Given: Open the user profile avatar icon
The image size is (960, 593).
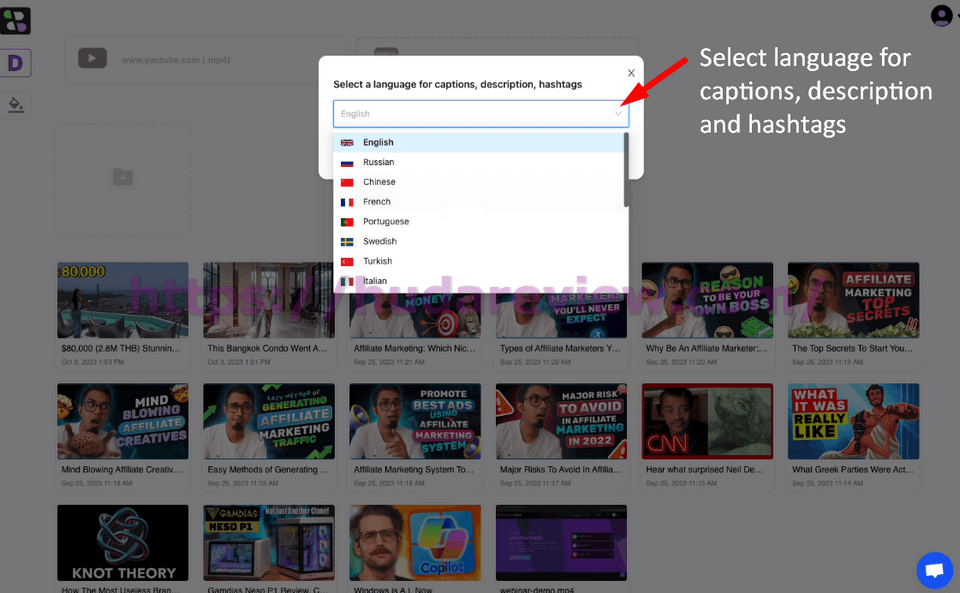Looking at the screenshot, I should pos(941,16).
